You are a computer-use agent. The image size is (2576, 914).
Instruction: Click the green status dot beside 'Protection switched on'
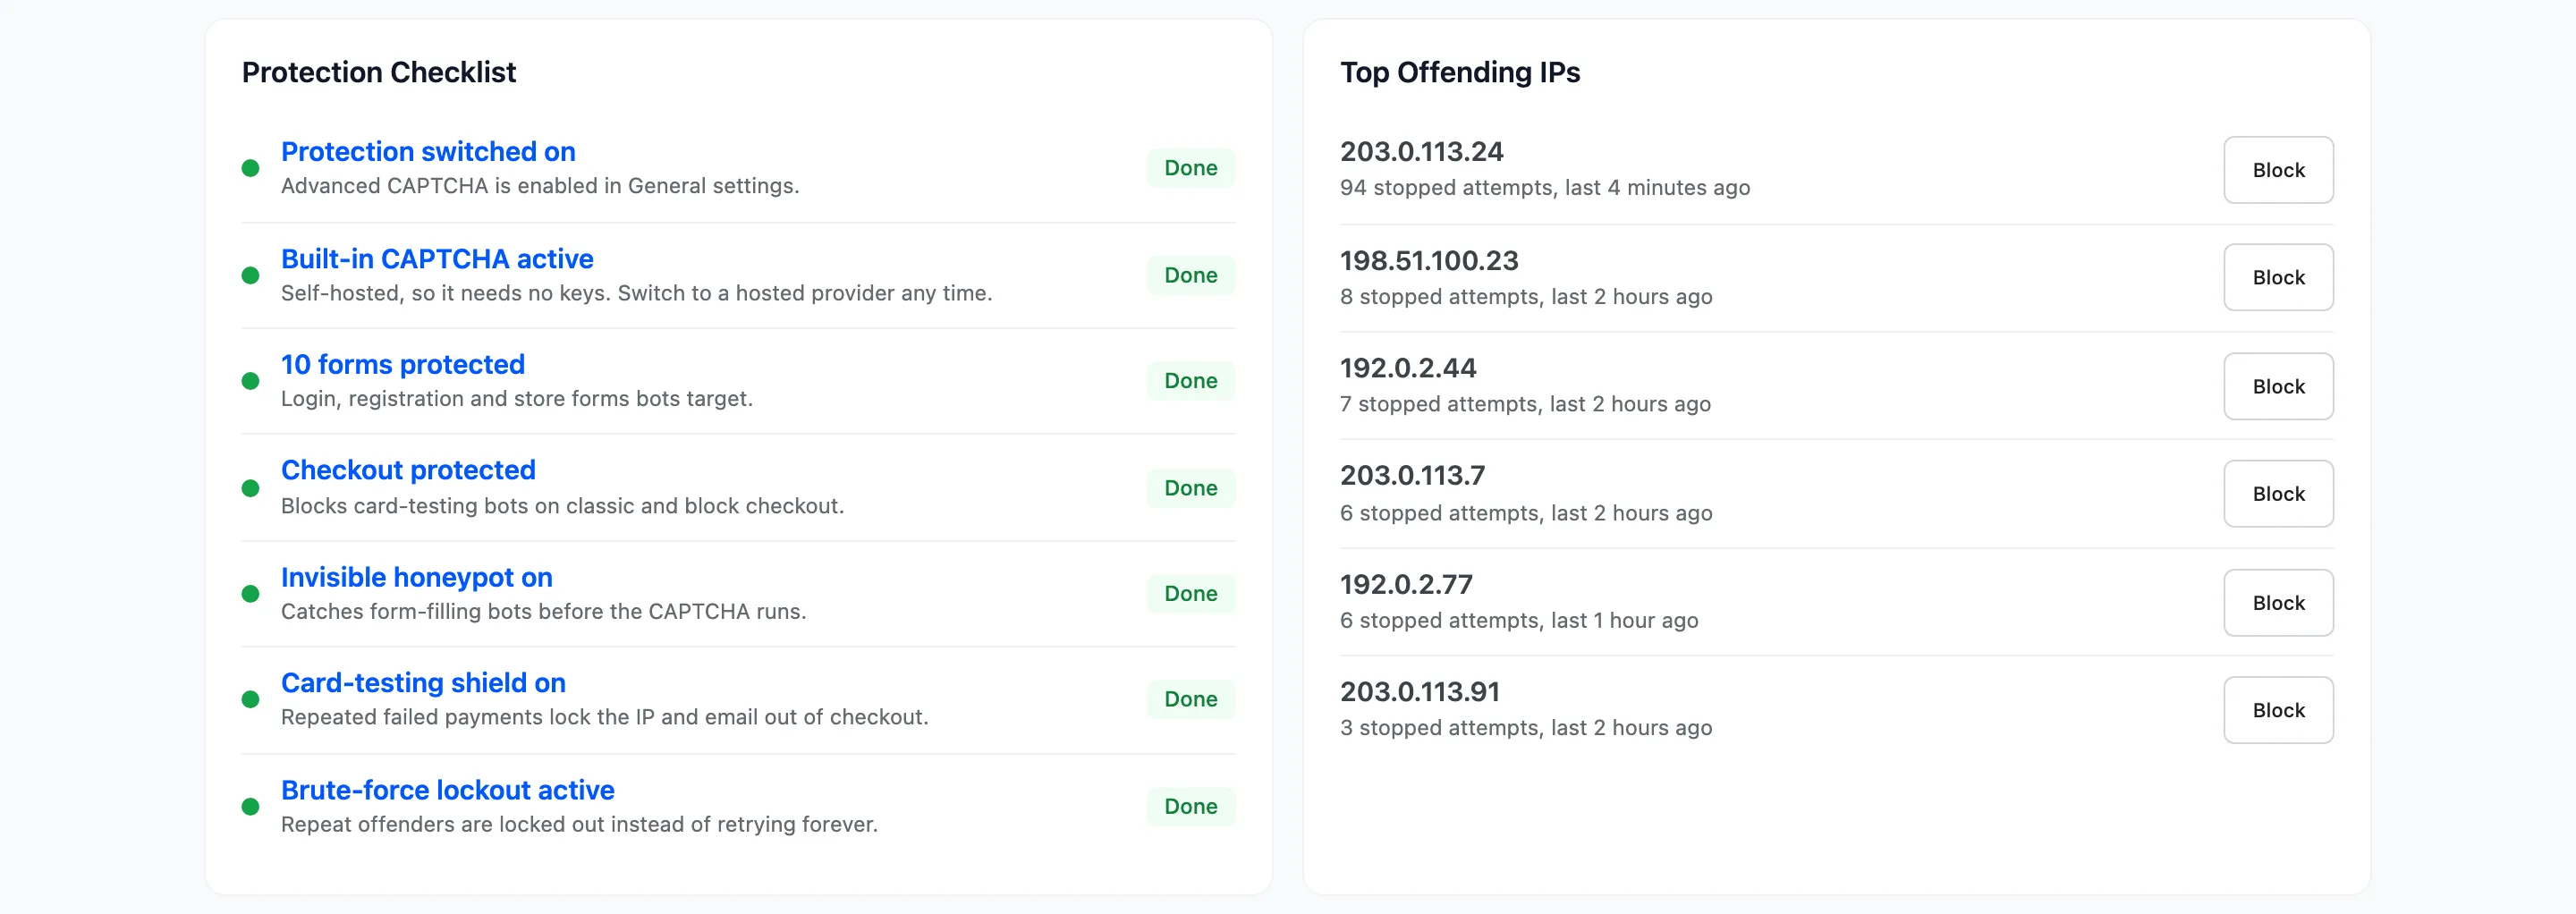coord(251,168)
